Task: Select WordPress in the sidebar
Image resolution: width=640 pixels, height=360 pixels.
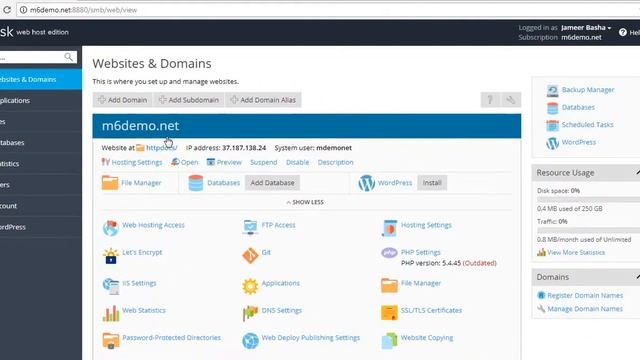Action: [x=41, y=227]
